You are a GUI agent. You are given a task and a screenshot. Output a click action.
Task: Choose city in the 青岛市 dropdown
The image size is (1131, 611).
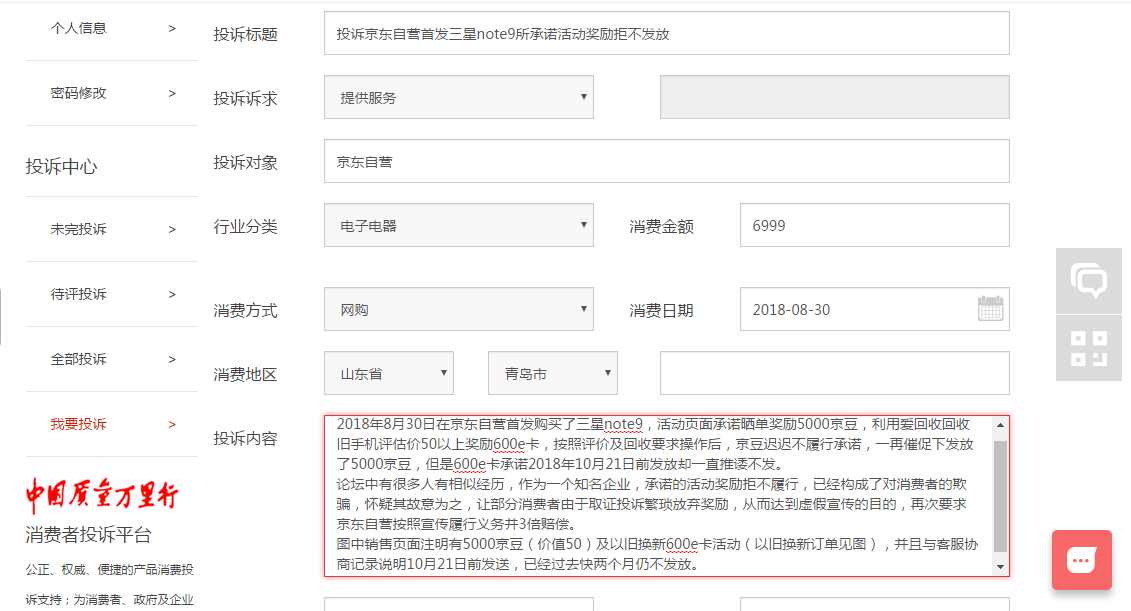[x=553, y=373]
